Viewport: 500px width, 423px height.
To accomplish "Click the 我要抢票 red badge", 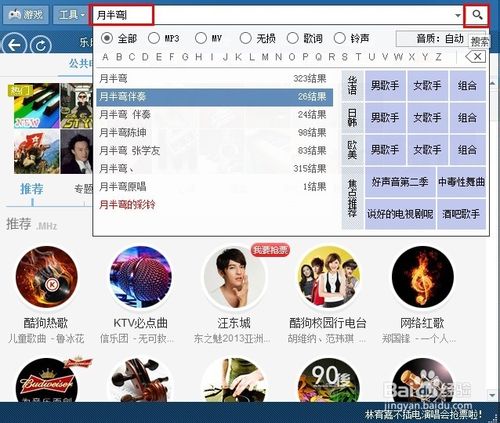I will tap(270, 250).
